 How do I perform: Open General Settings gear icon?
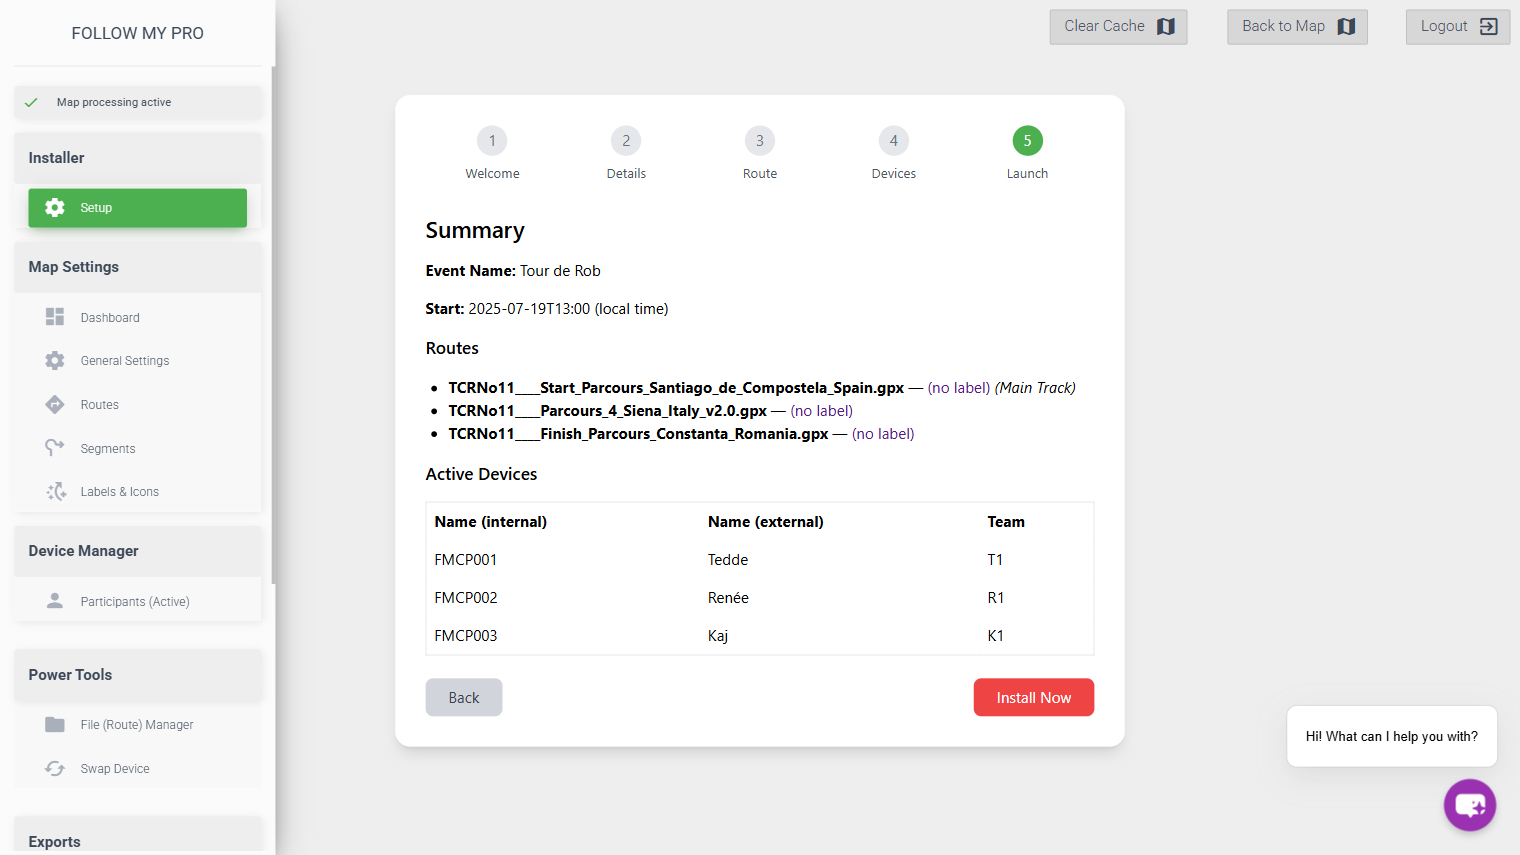[55, 360]
